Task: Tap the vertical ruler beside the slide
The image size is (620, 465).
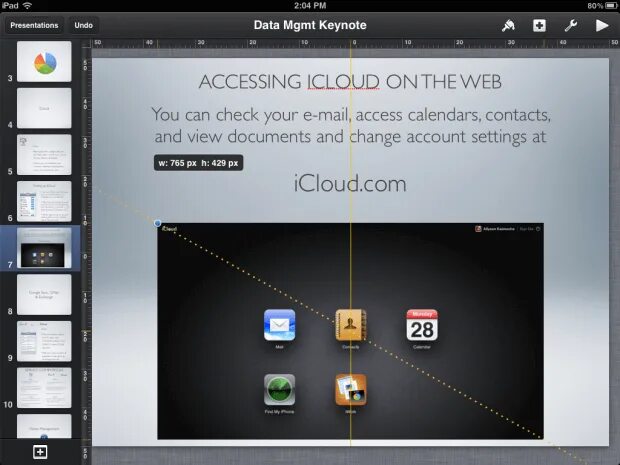Action: point(86,257)
